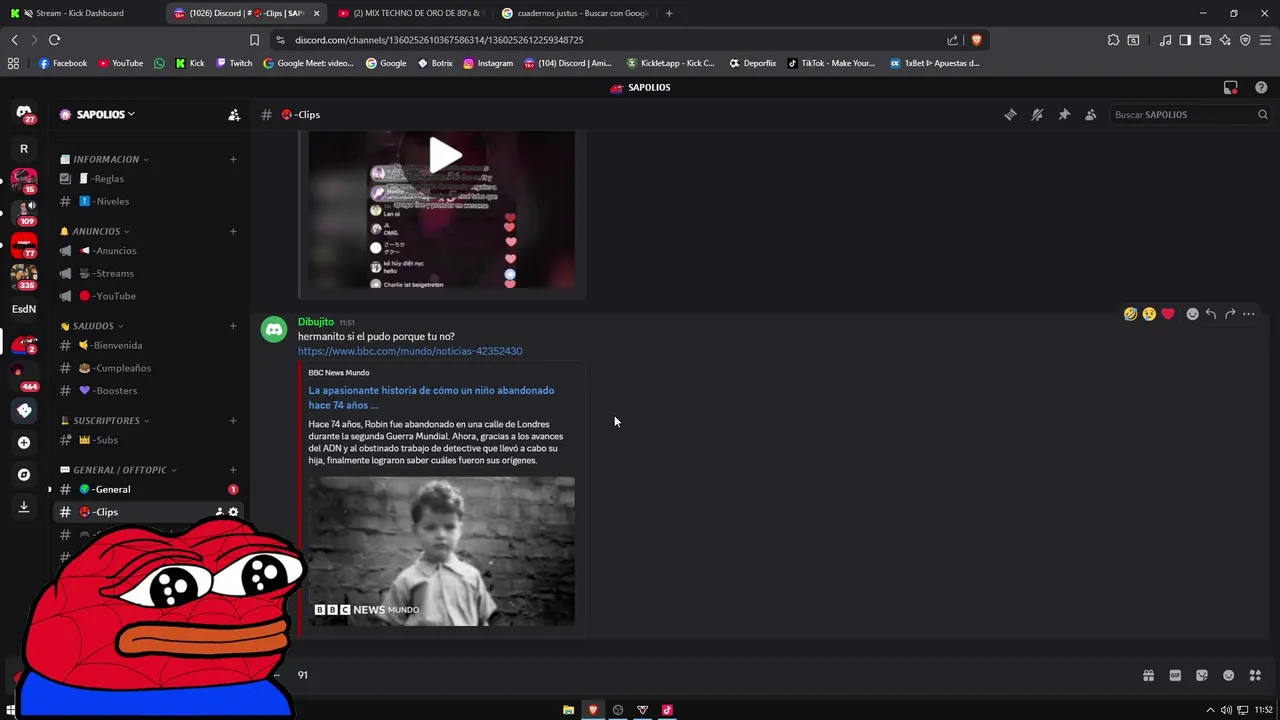The height and width of the screenshot is (720, 1280).
Task: Open emoji picker in message bar
Action: coord(1229,675)
